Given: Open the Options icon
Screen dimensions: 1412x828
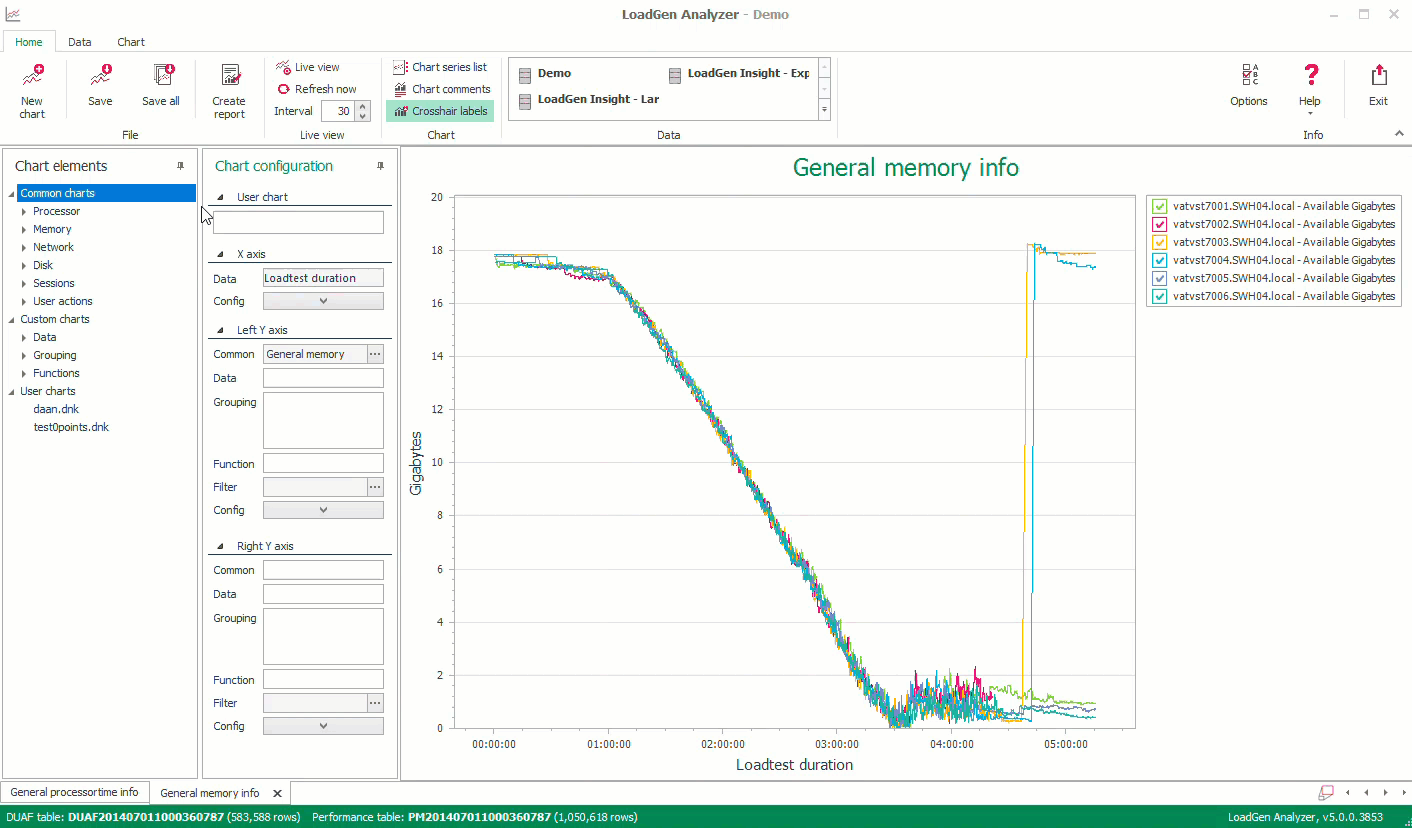Looking at the screenshot, I should click(1248, 78).
